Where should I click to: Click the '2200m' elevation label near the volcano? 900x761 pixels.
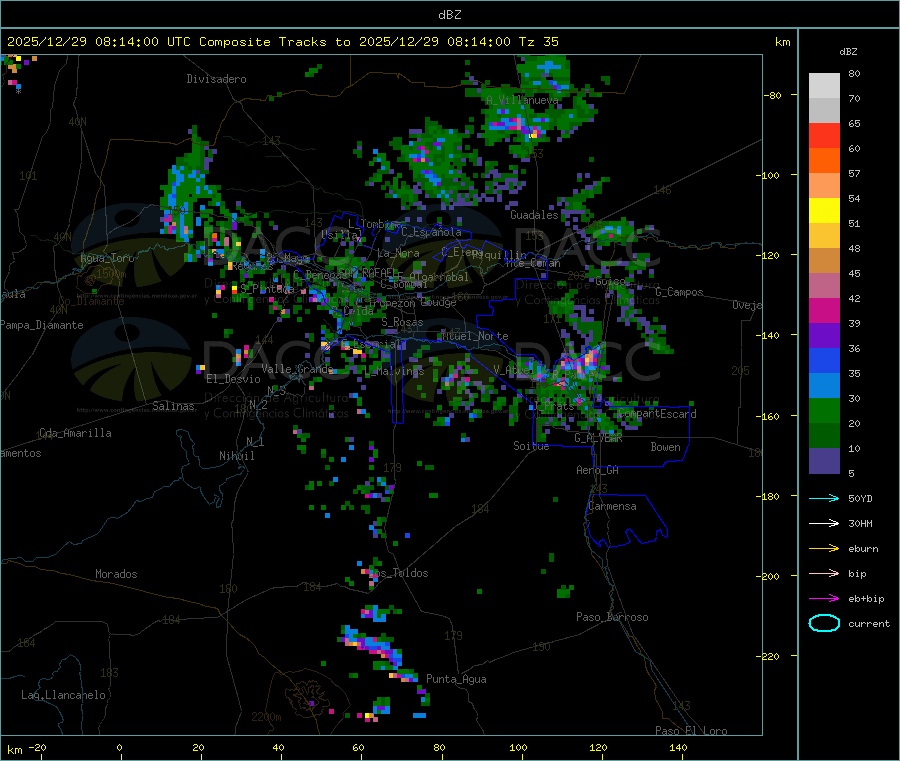pos(266,717)
